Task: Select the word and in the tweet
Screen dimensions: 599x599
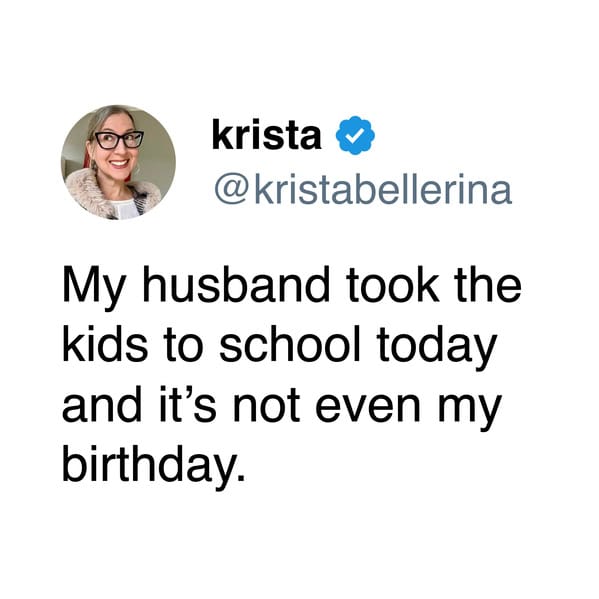Action: pyautogui.click(x=102, y=404)
